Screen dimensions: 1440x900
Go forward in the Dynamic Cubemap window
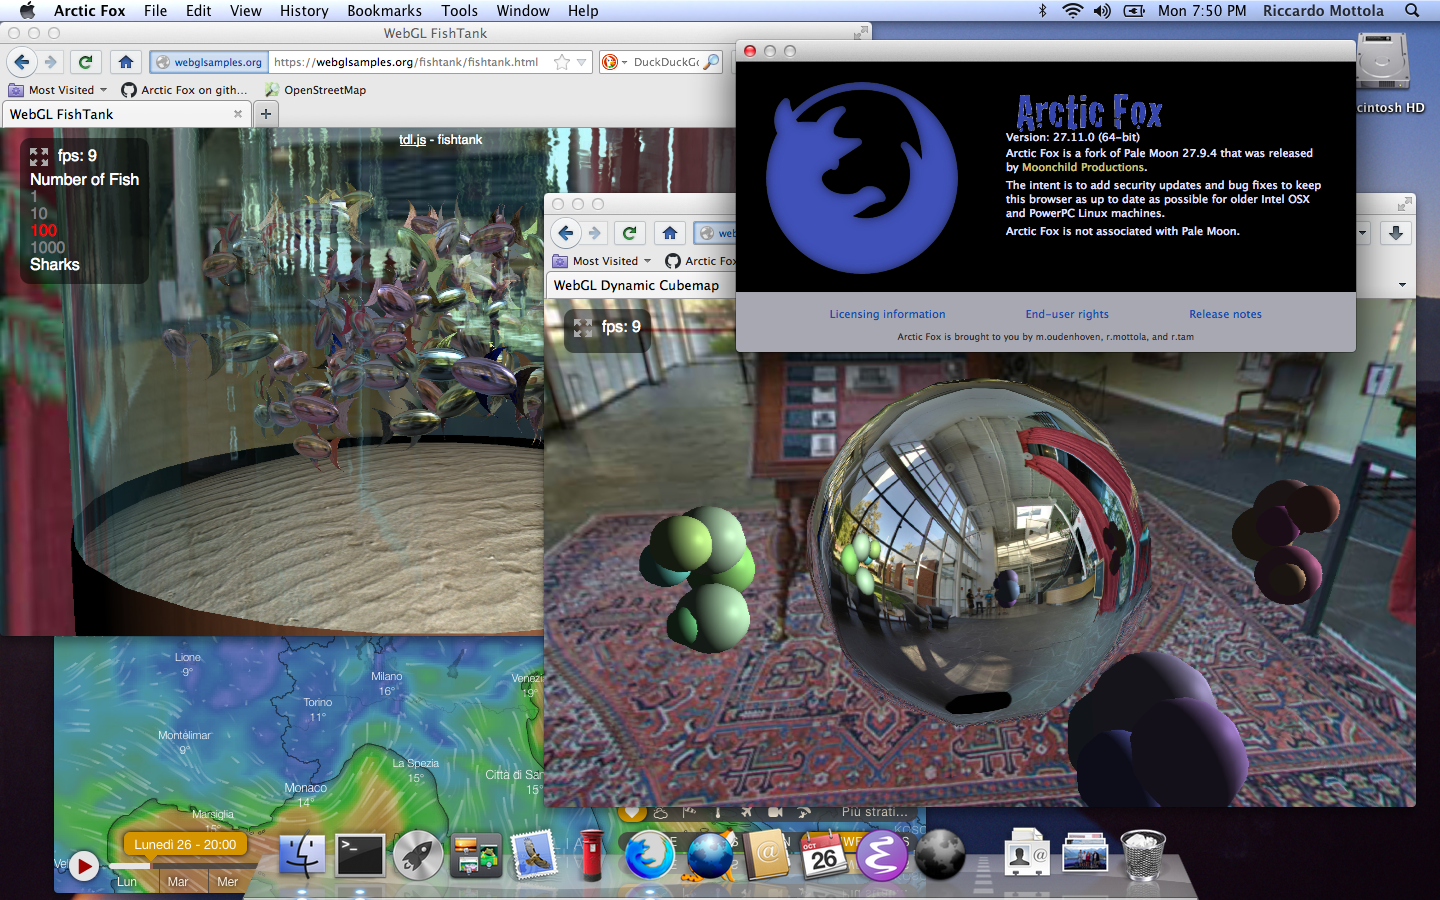tap(594, 233)
